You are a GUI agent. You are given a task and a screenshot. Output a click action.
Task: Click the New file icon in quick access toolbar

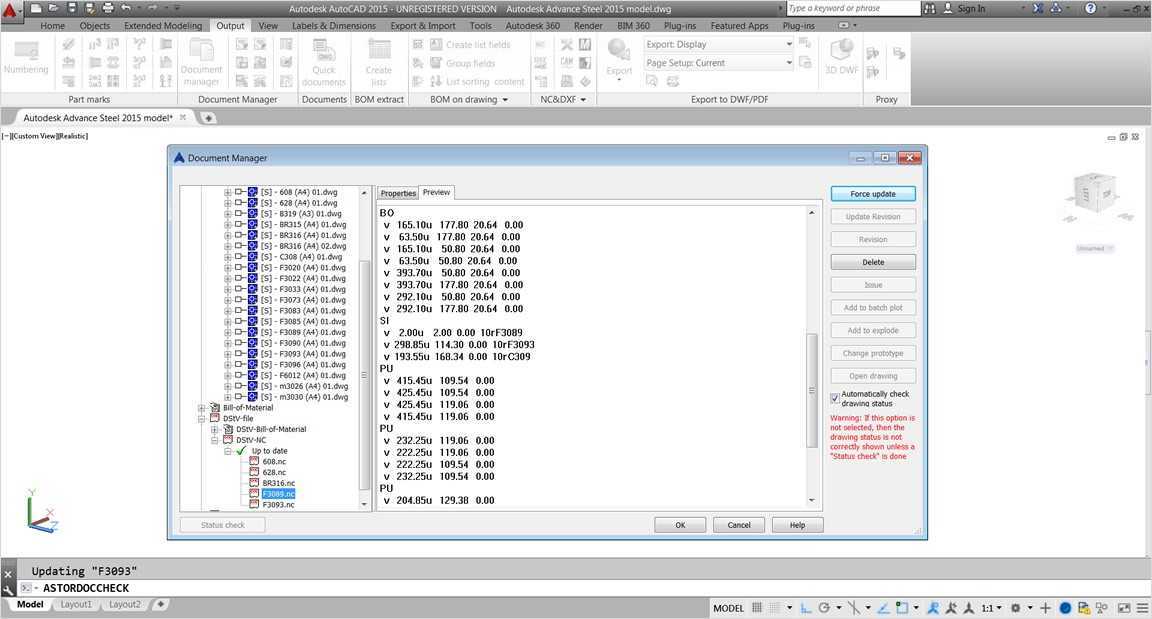coord(36,8)
